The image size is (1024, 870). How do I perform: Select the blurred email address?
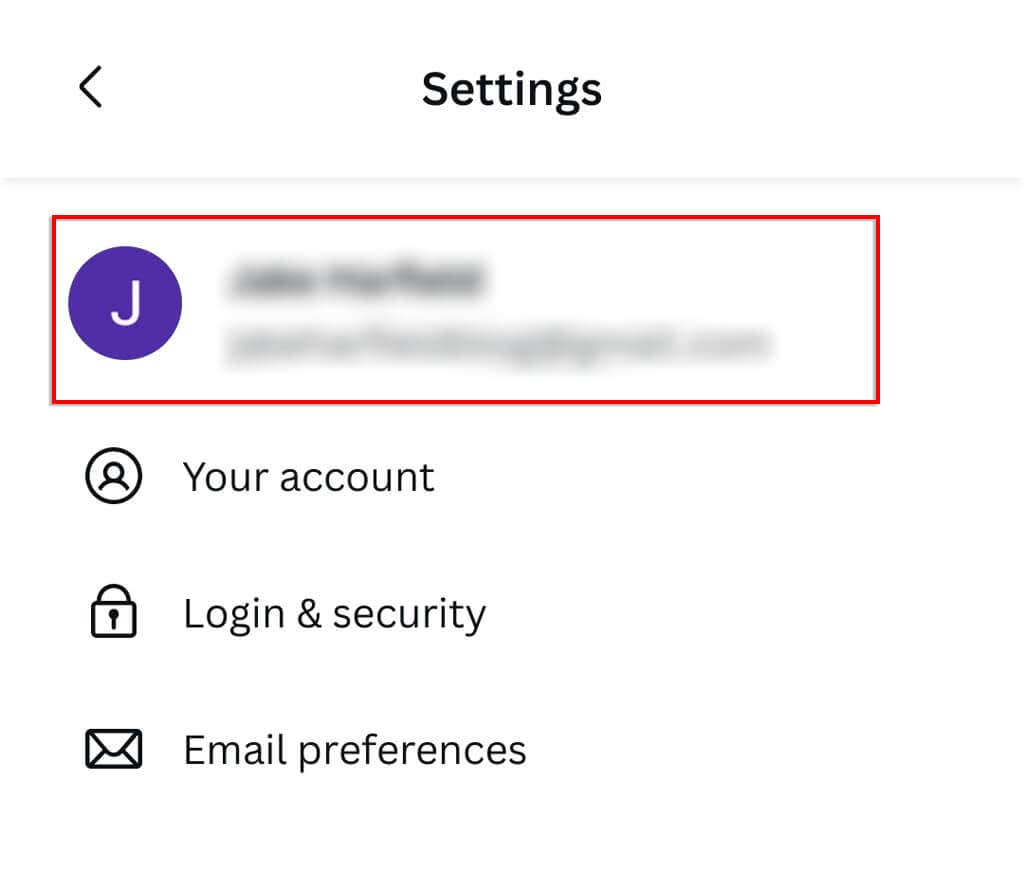(498, 344)
